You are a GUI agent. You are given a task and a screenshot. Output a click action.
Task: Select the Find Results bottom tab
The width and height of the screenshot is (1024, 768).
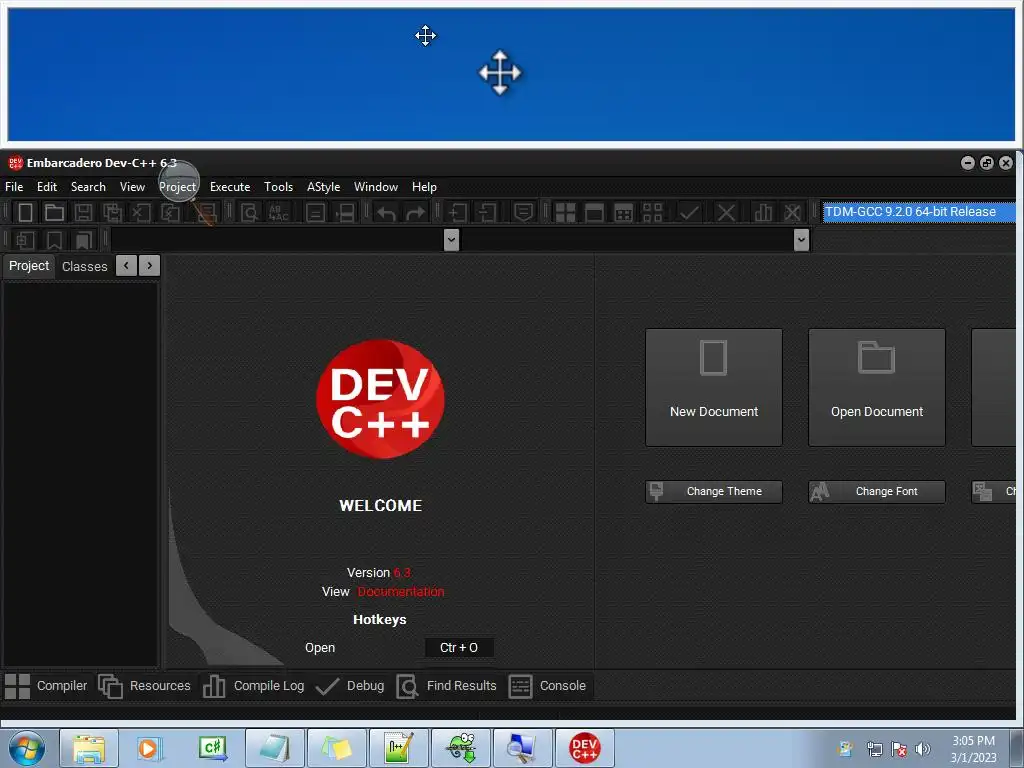447,686
